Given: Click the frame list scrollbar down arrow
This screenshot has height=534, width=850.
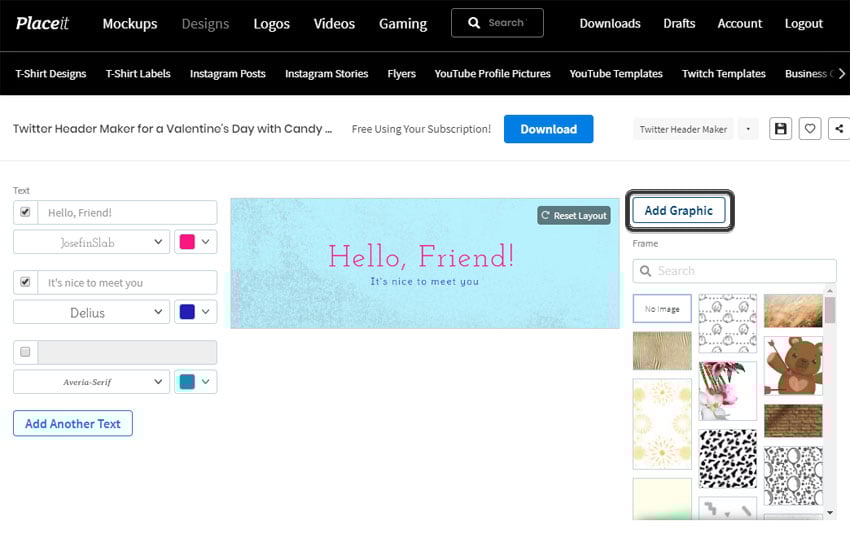Looking at the screenshot, I should (830, 512).
